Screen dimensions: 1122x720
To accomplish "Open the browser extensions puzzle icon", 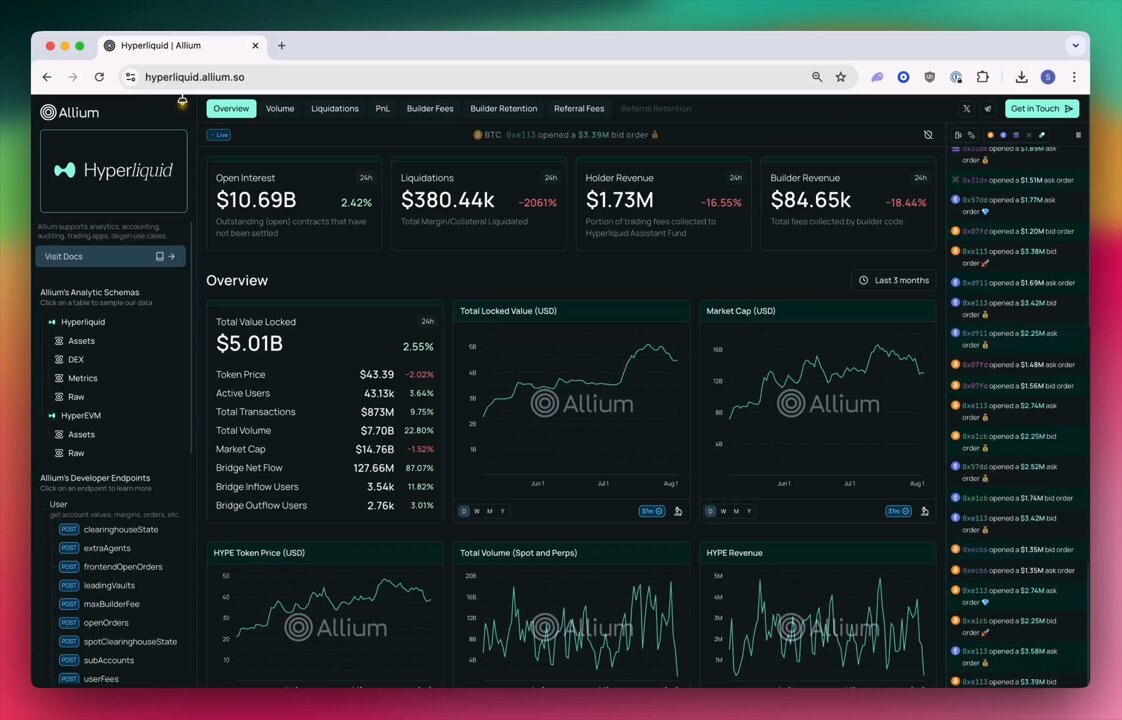I will [x=982, y=77].
